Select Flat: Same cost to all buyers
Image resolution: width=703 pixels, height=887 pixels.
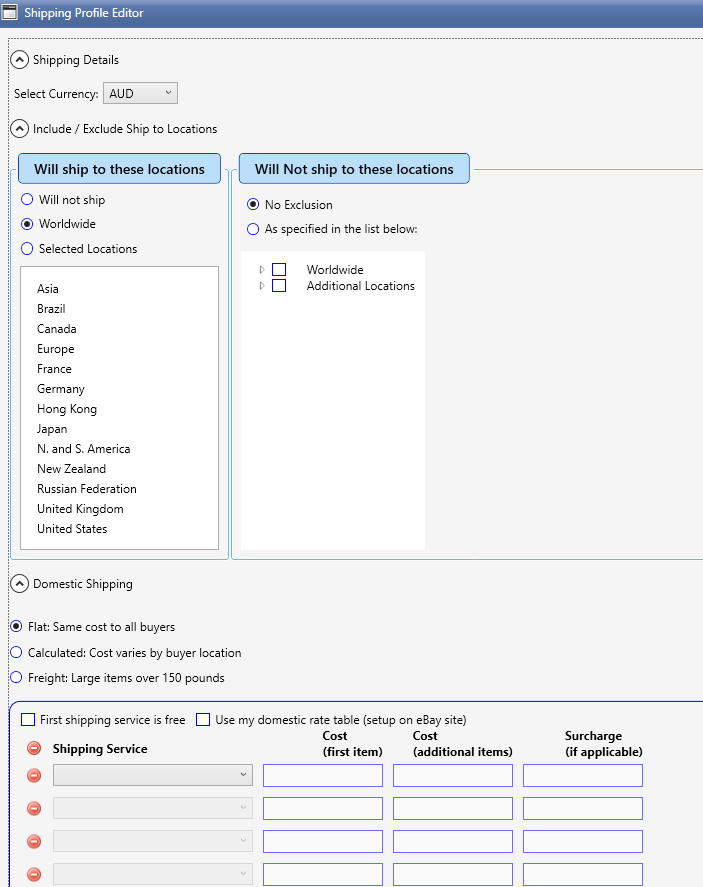click(16, 627)
